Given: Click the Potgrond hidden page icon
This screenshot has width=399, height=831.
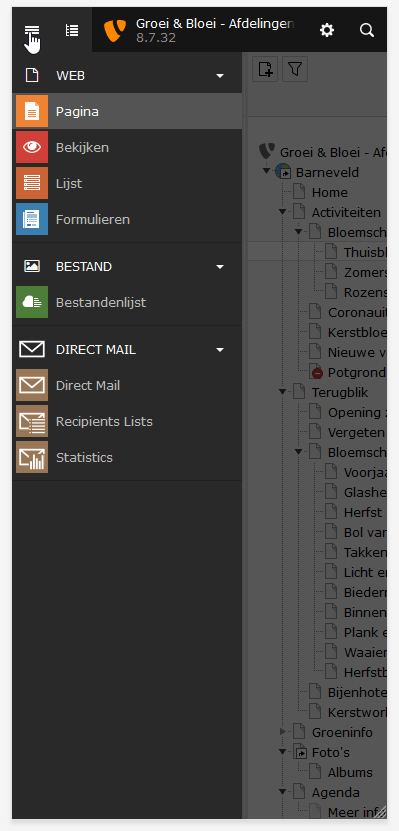Looking at the screenshot, I should coord(315,372).
